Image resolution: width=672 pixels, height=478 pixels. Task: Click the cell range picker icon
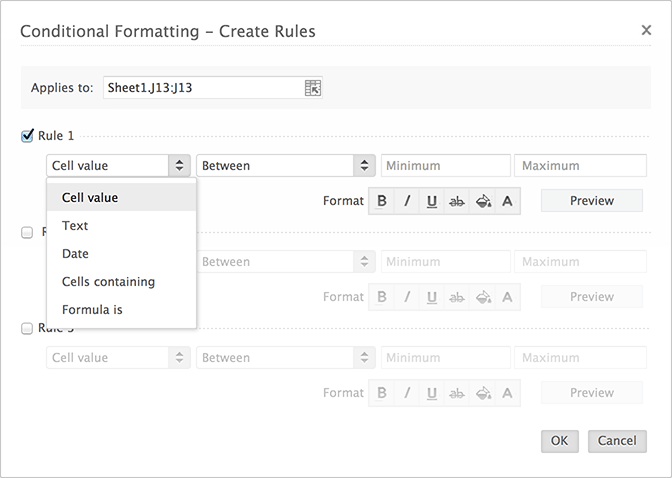[312, 88]
